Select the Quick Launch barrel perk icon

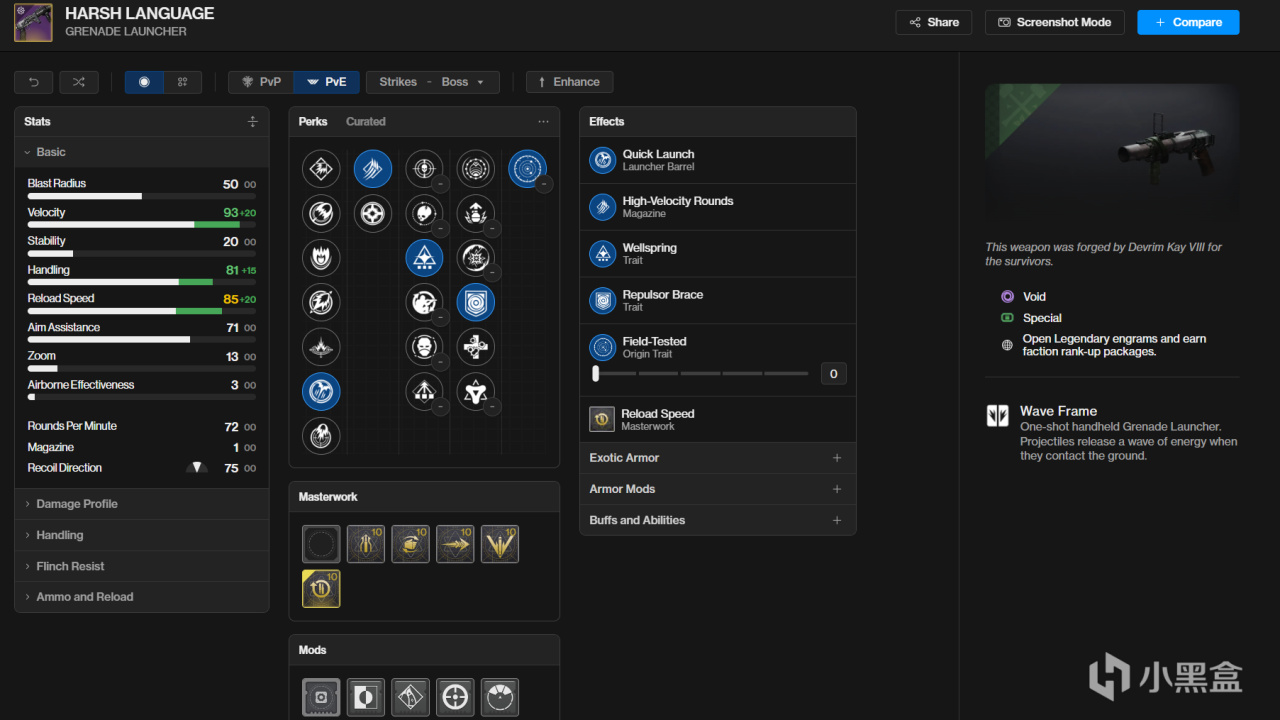[x=321, y=391]
